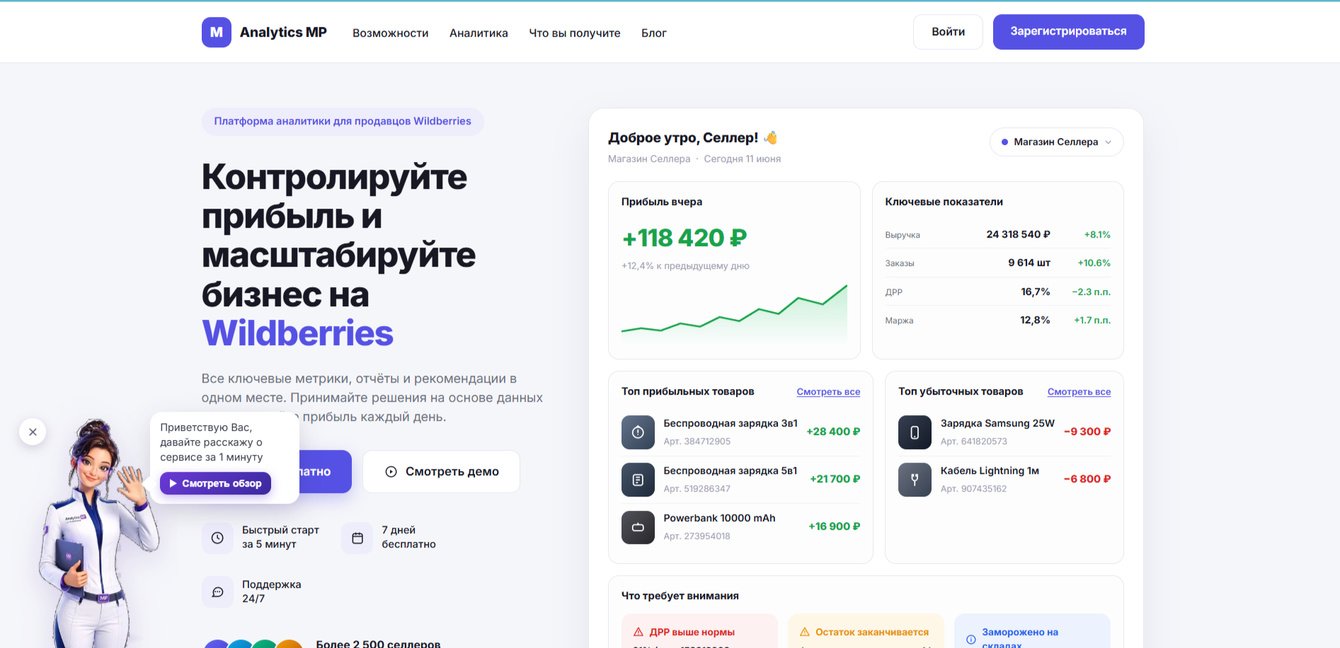This screenshot has width=1340, height=648.
Task: Click the +118 420 ₽ profit value
Action: [x=684, y=238]
